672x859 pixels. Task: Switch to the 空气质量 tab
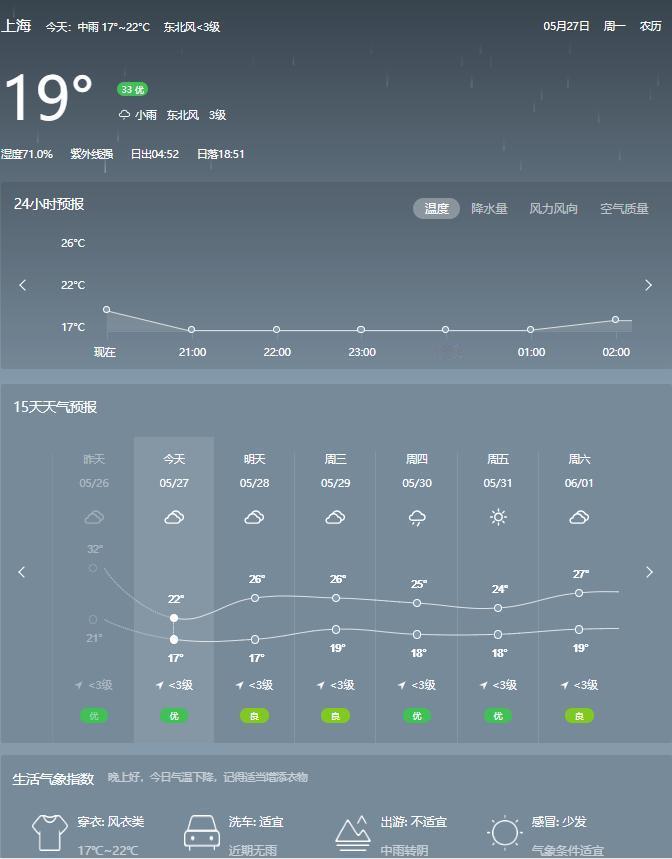pyautogui.click(x=624, y=209)
